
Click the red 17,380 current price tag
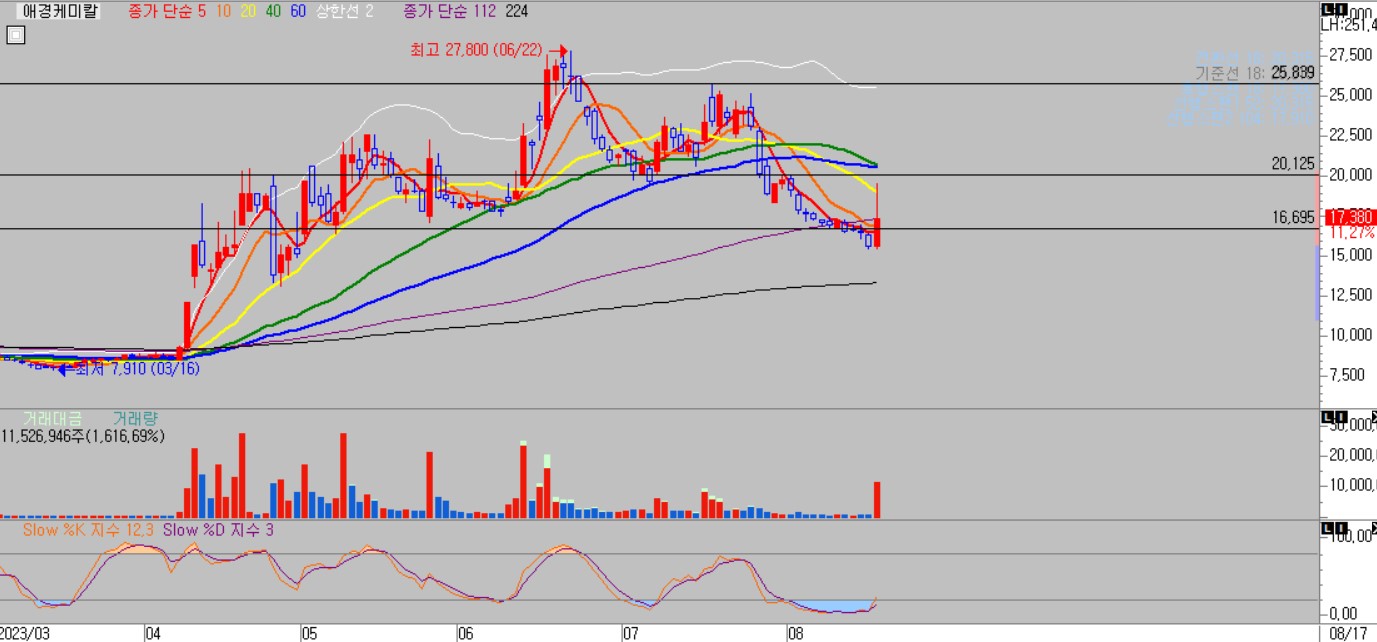click(1350, 216)
